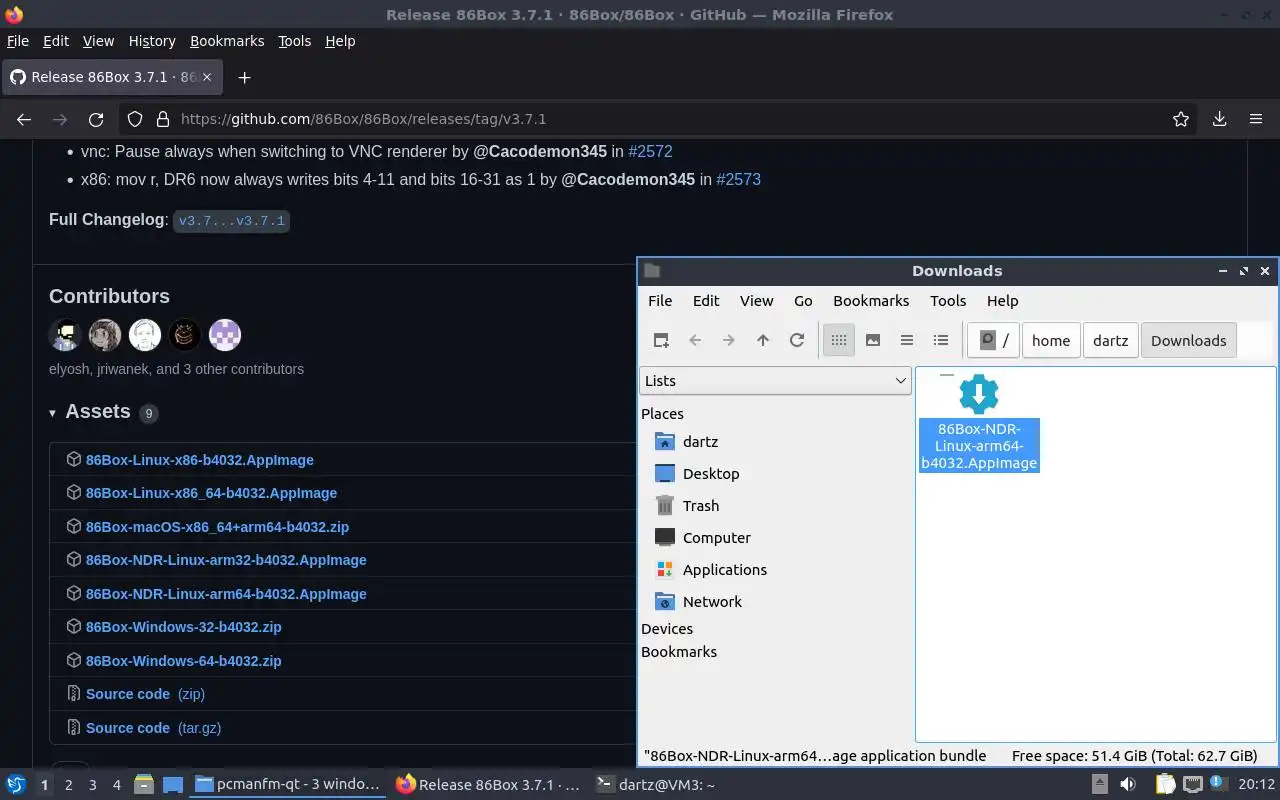Go up to parent folder
The width and height of the screenshot is (1280, 800).
point(763,340)
